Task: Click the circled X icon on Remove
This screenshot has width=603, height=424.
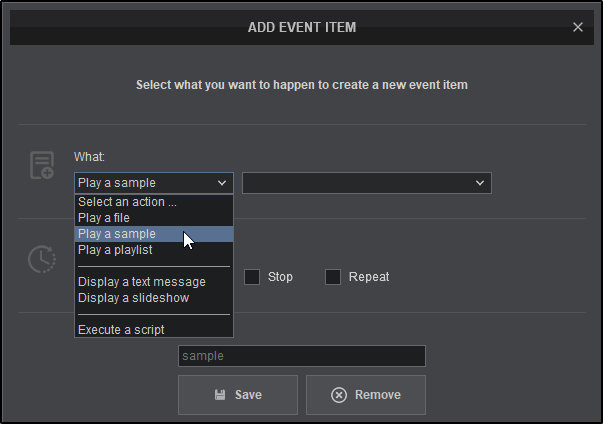Action: 339,395
